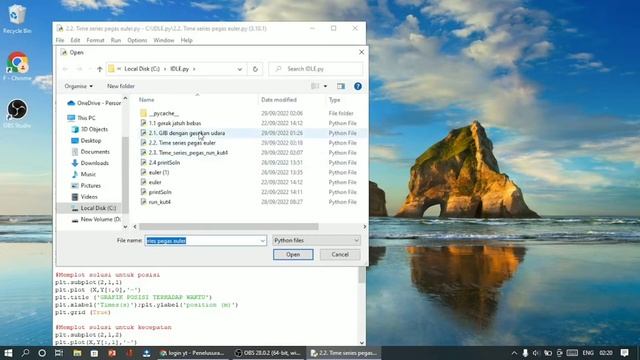Click the Search IDLE.py search box
Image resolution: width=640 pixels, height=360 pixels.
point(316,69)
